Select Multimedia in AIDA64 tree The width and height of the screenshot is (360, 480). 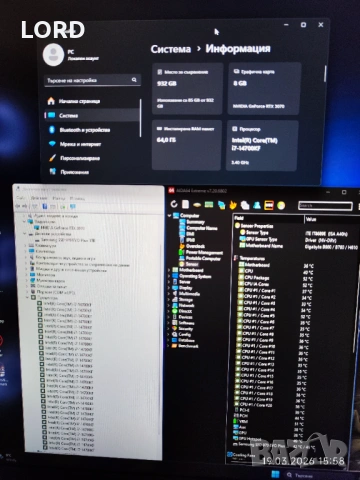point(186,294)
